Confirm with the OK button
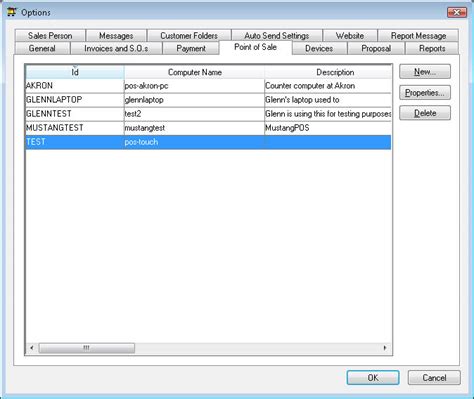Screen dimensions: 474x399 point(373,378)
